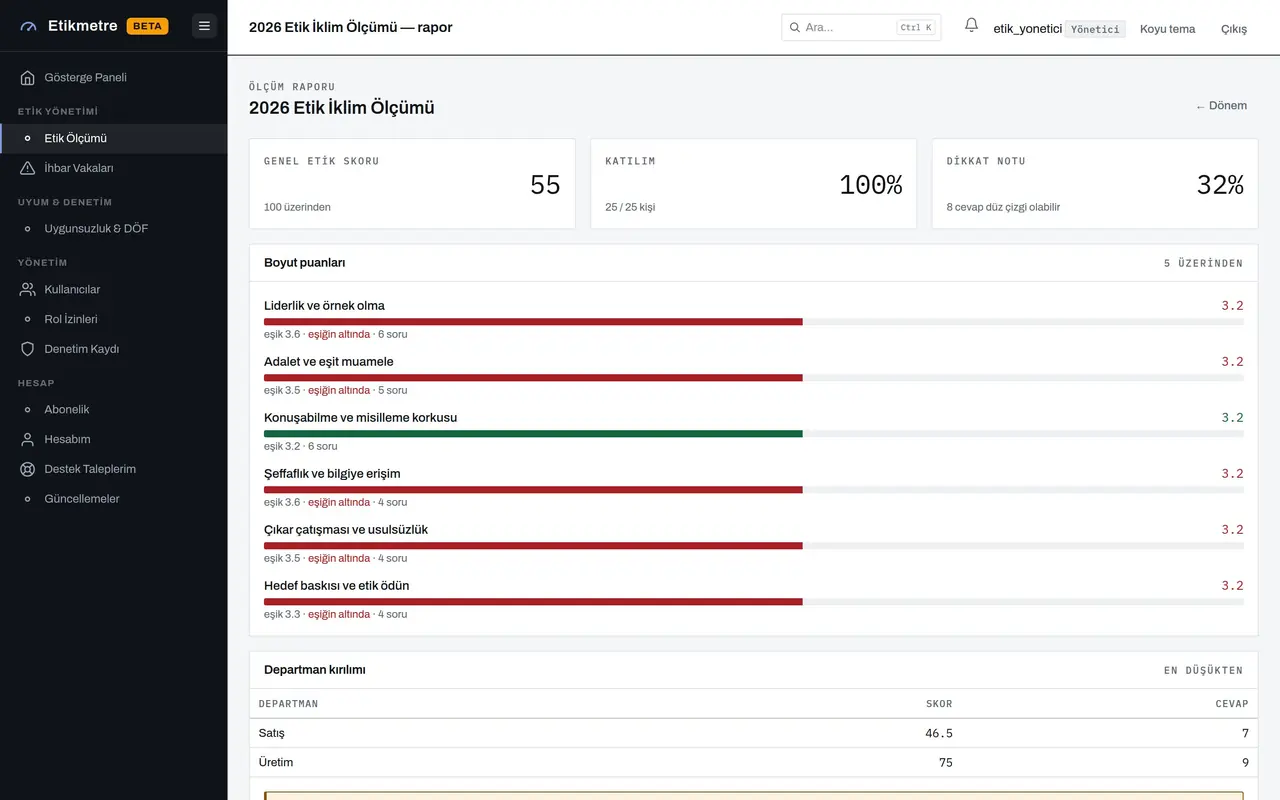The image size is (1280, 800).
Task: Click the SKOR column header
Action: click(x=939, y=704)
